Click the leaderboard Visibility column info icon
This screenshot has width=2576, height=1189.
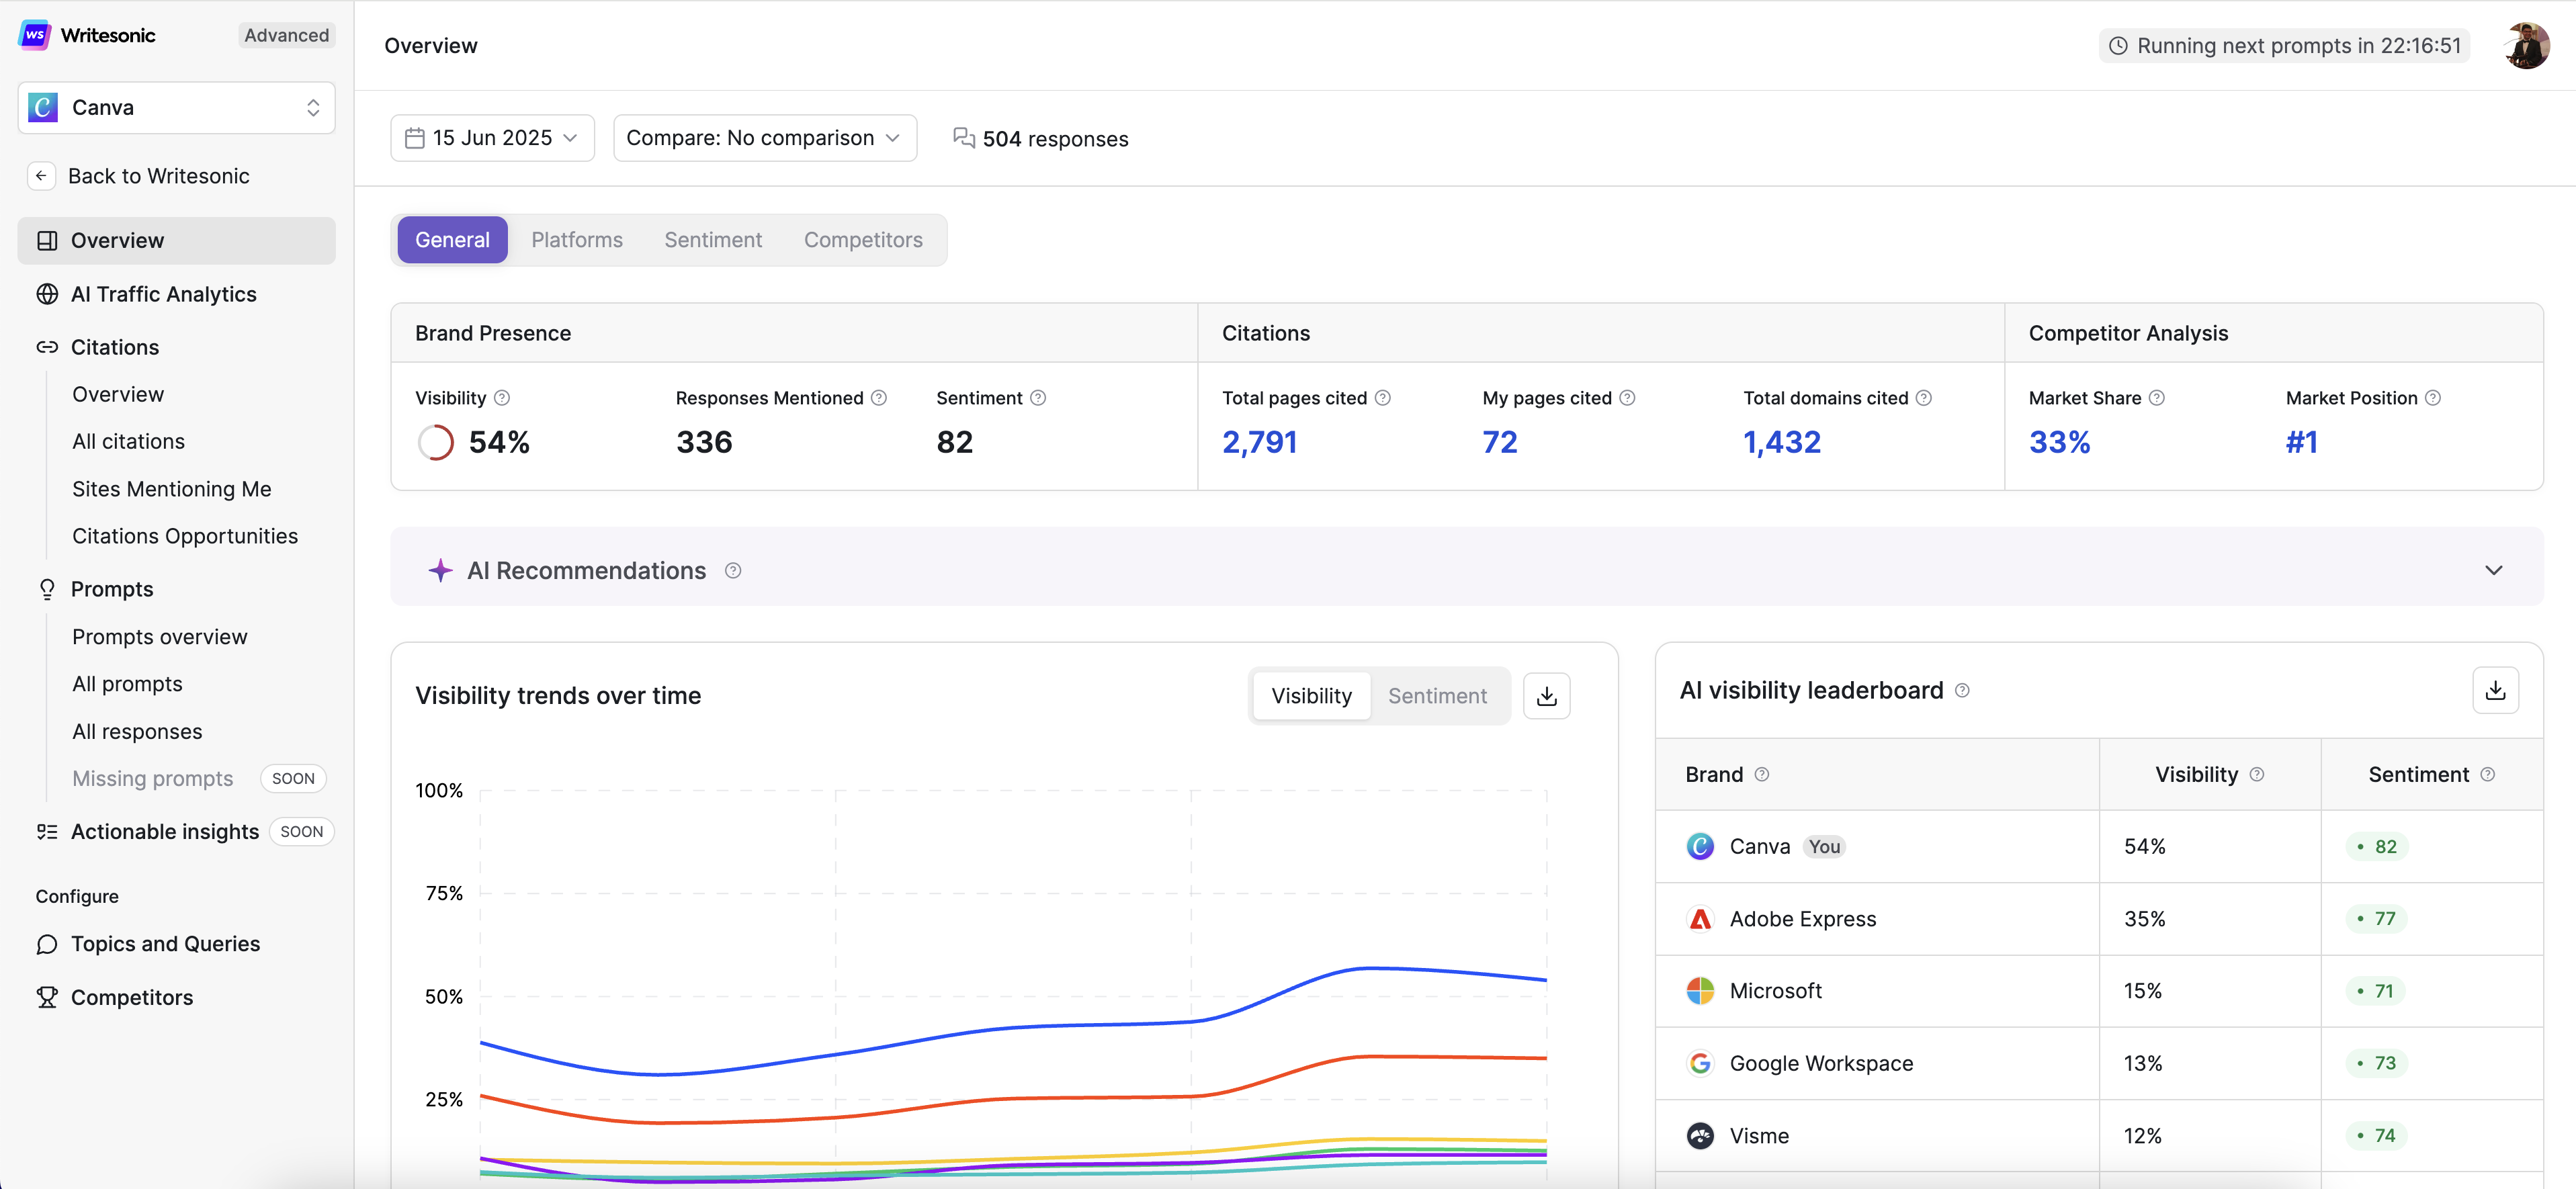[x=2257, y=775]
